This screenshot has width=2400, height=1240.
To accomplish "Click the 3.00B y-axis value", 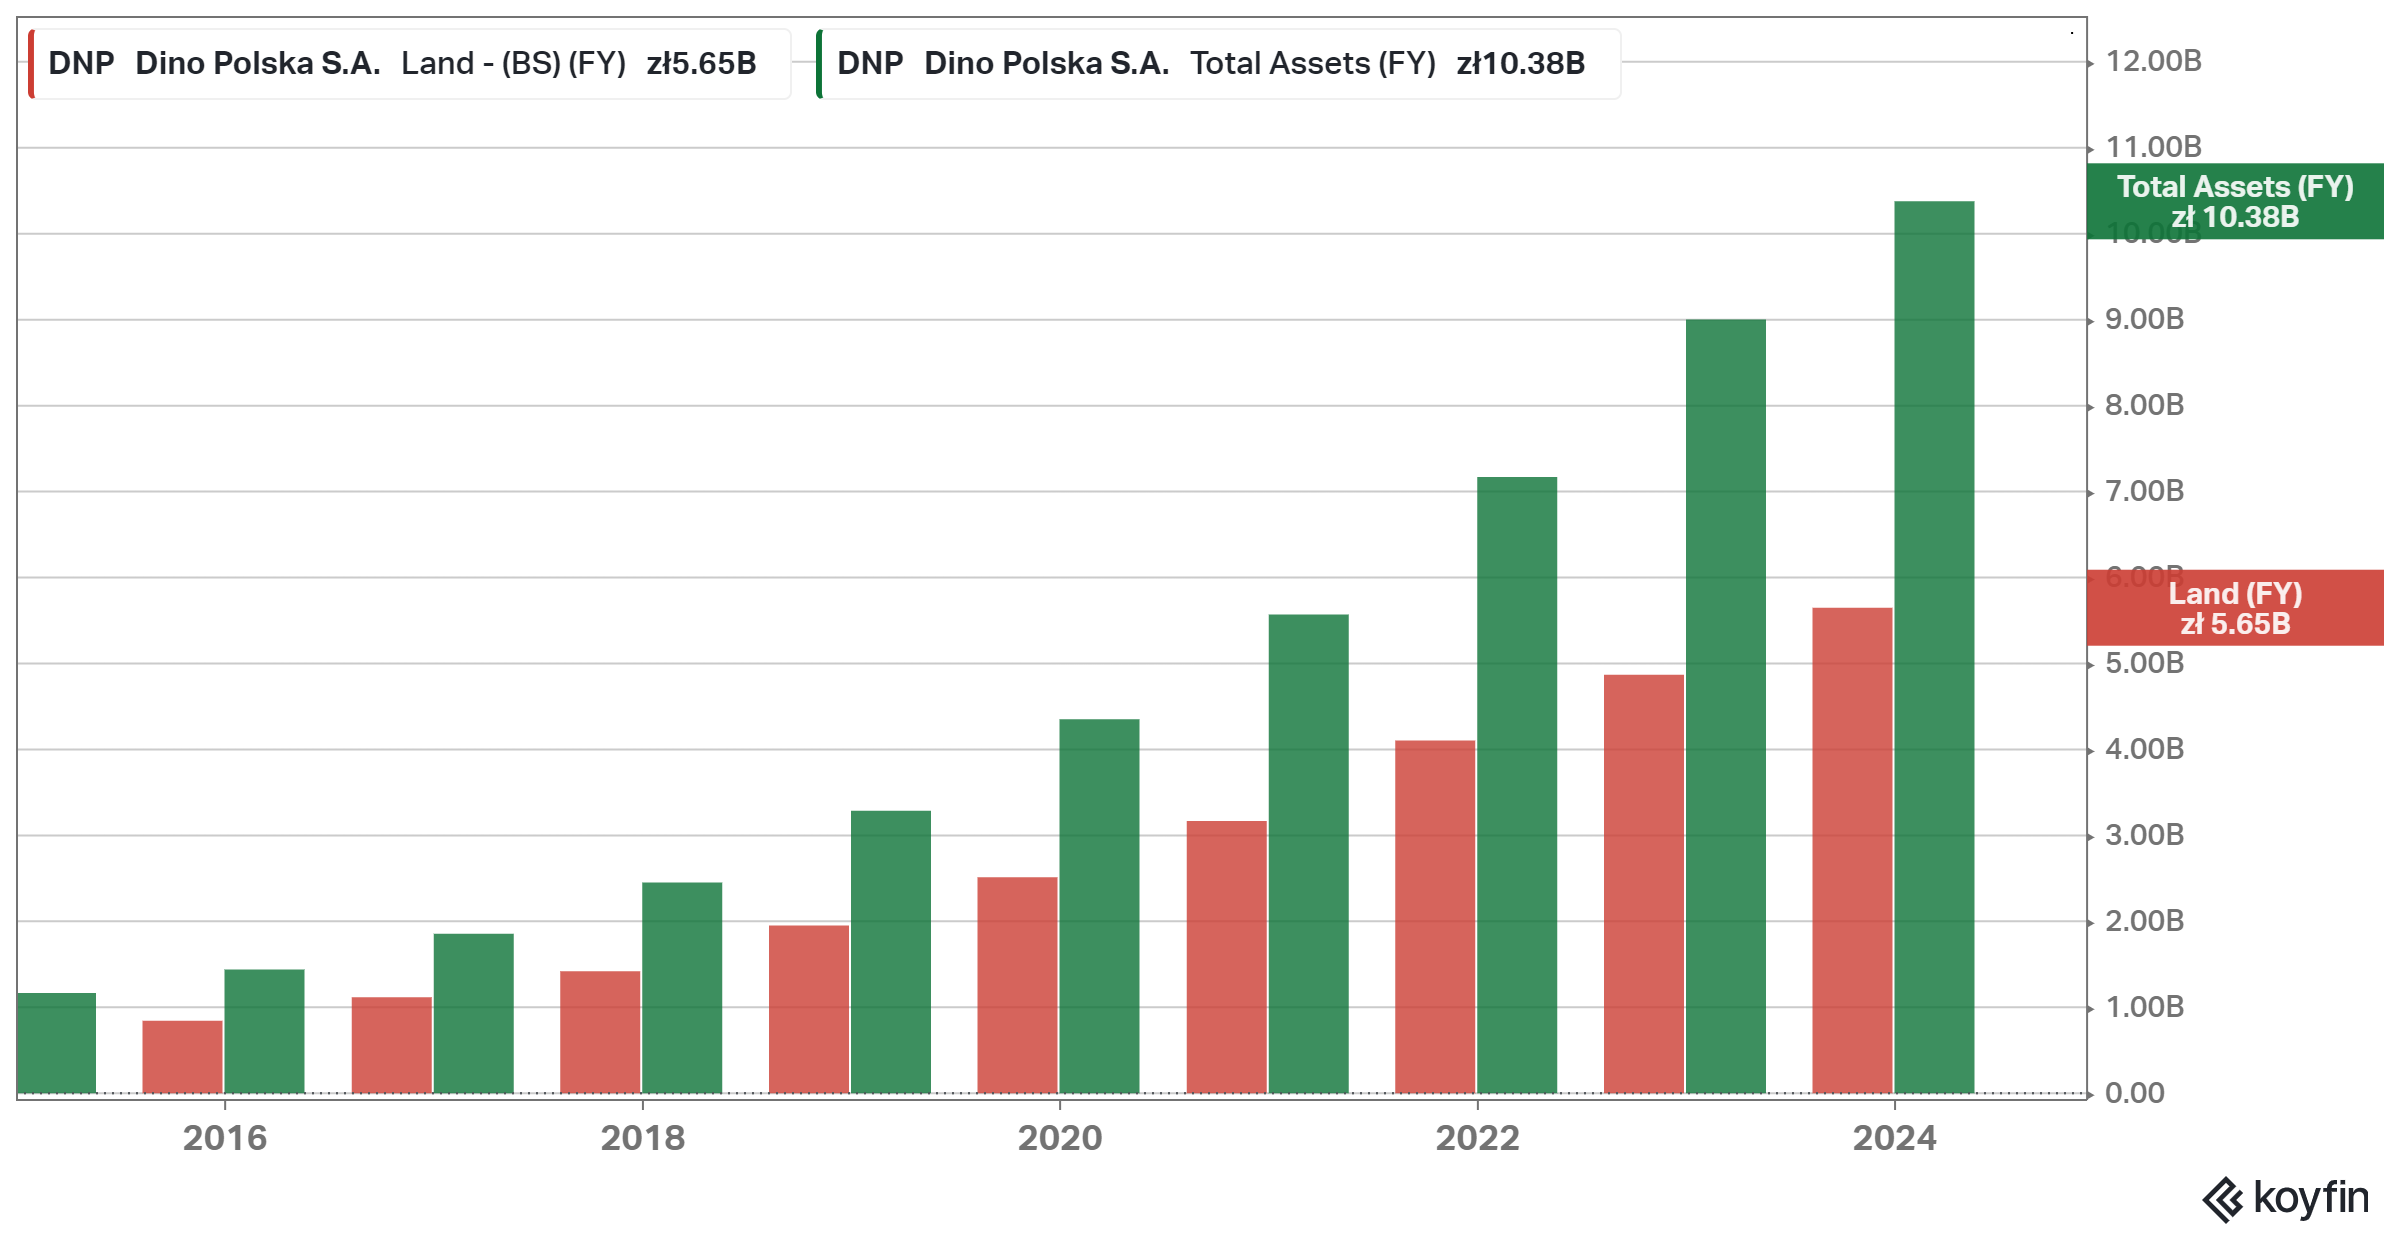I will coord(2145,836).
